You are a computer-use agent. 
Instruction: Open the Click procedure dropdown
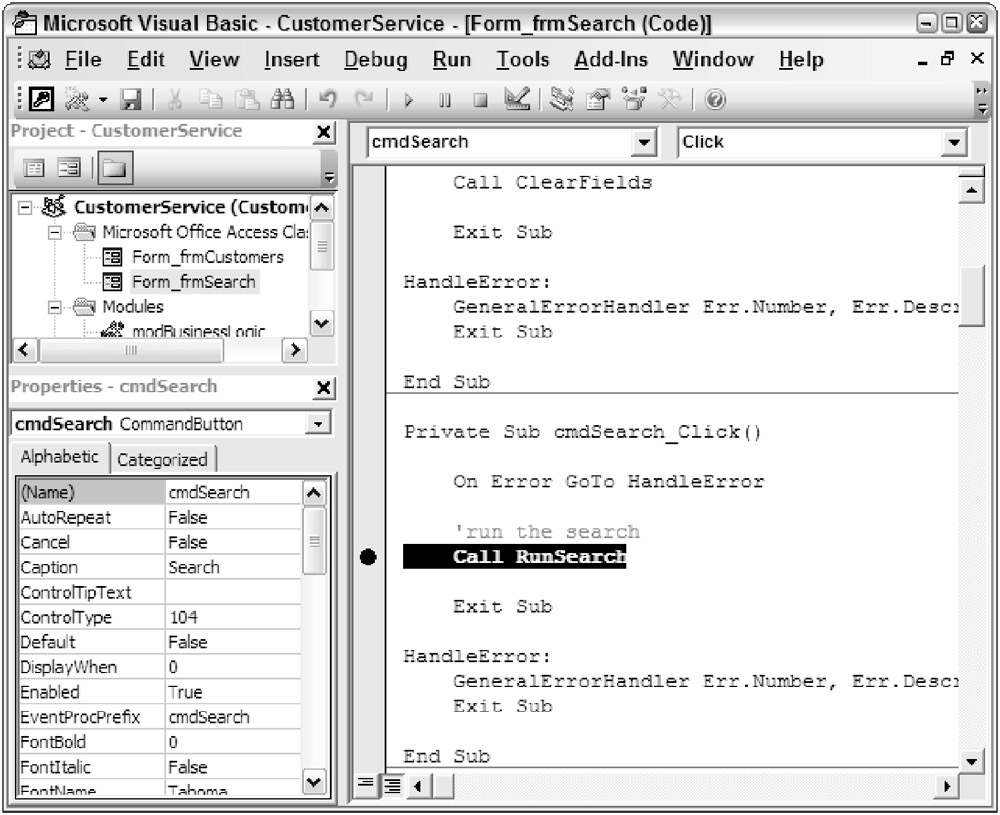click(953, 143)
